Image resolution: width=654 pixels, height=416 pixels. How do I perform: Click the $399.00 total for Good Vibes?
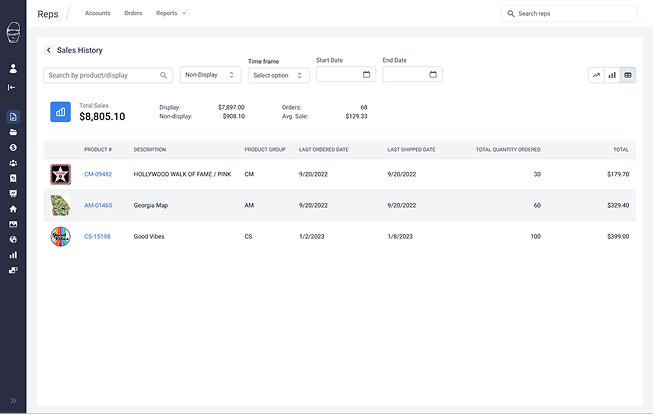coord(618,237)
